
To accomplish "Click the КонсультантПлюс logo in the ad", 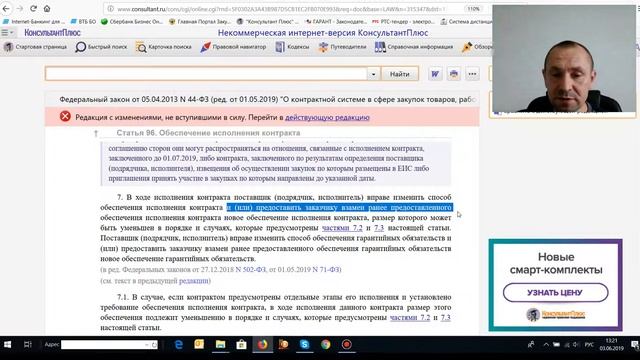I will [555, 314].
